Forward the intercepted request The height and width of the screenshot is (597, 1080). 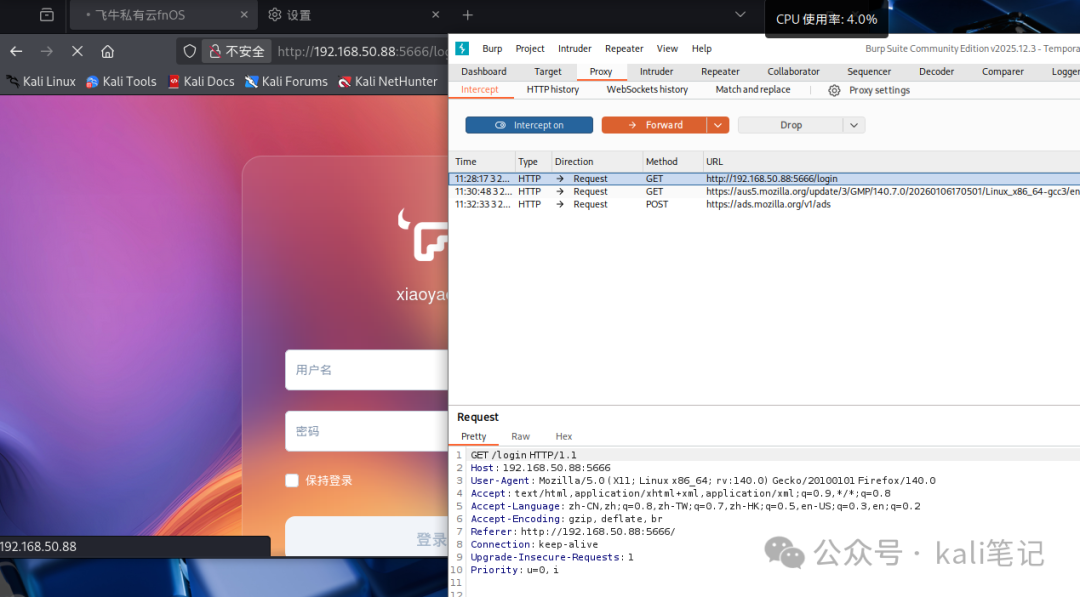663,124
